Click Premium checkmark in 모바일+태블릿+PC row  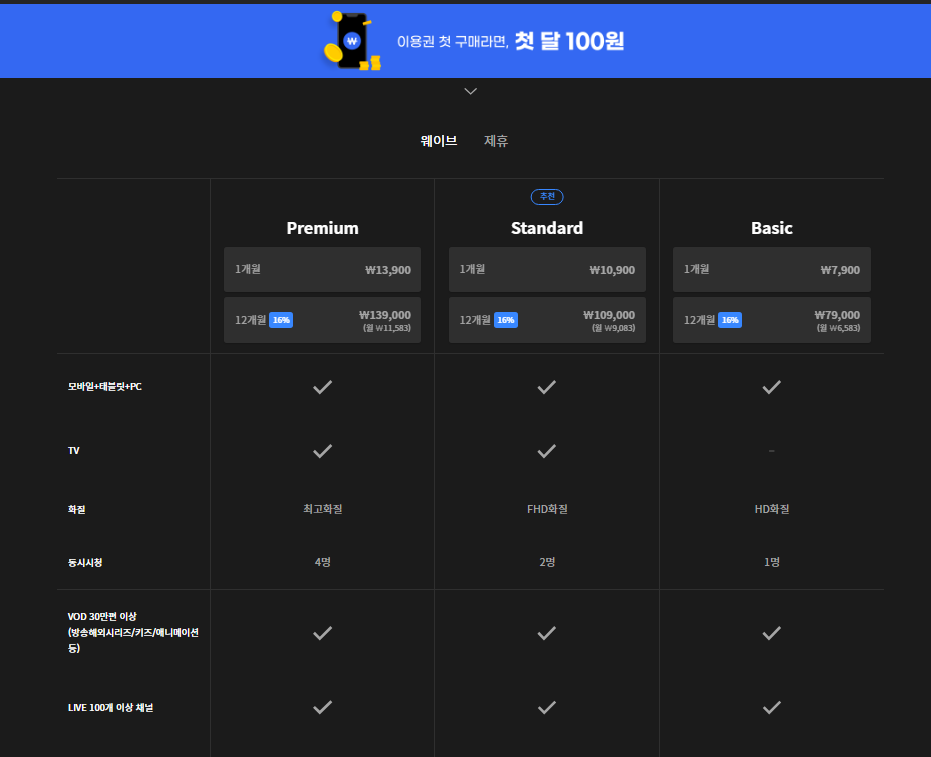click(x=322, y=387)
